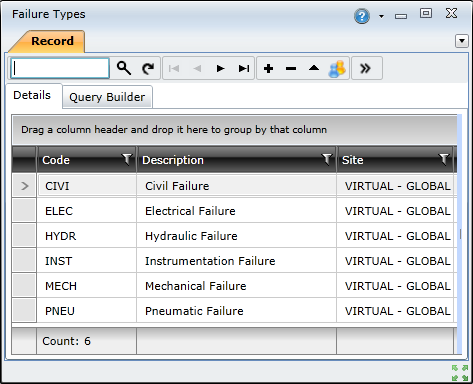Image resolution: width=473 pixels, height=384 pixels.
Task: Filter the Description column
Action: [x=327, y=159]
